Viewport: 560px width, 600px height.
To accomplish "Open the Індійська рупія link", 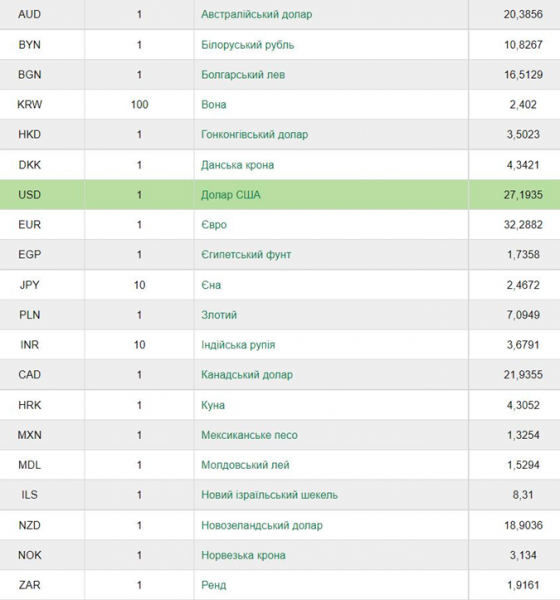I will point(238,345).
